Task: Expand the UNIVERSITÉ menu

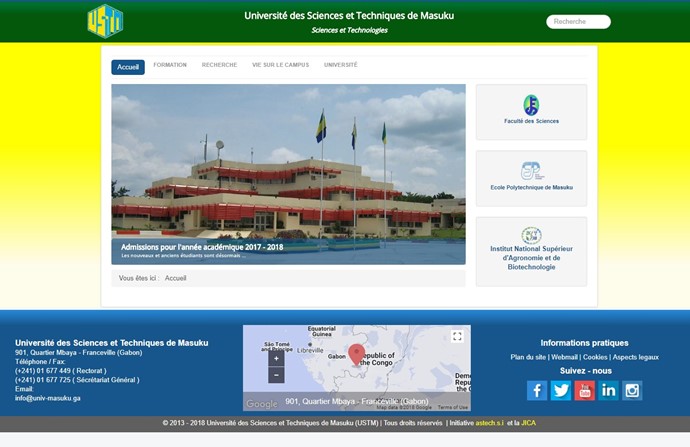Action: click(340, 65)
